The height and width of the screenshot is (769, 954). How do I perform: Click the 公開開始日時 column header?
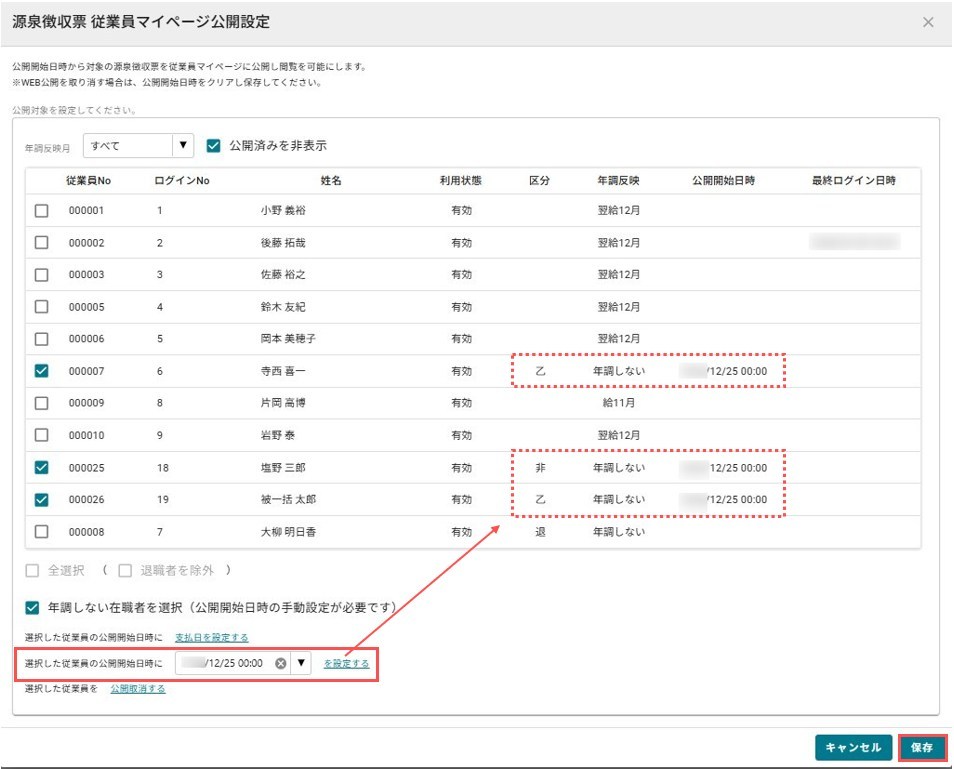click(723, 180)
